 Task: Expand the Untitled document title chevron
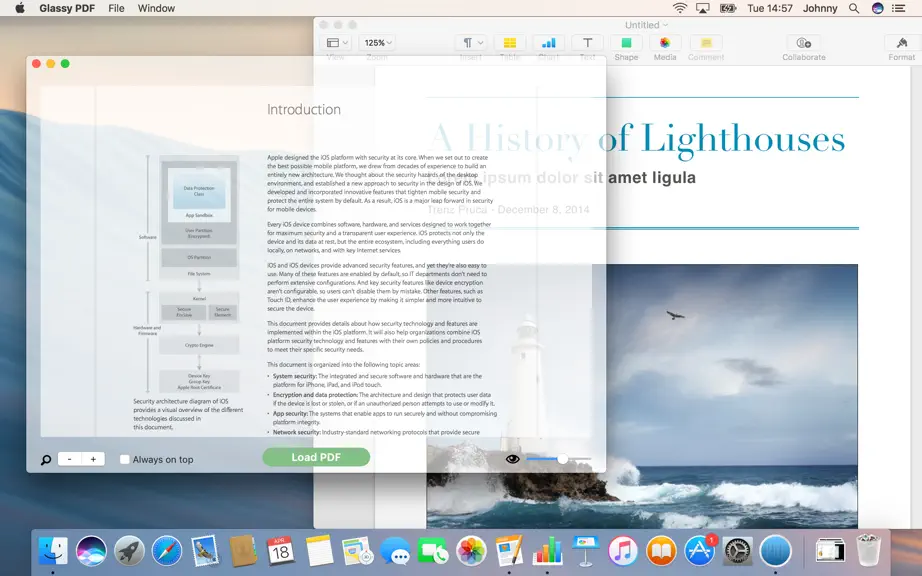click(666, 25)
